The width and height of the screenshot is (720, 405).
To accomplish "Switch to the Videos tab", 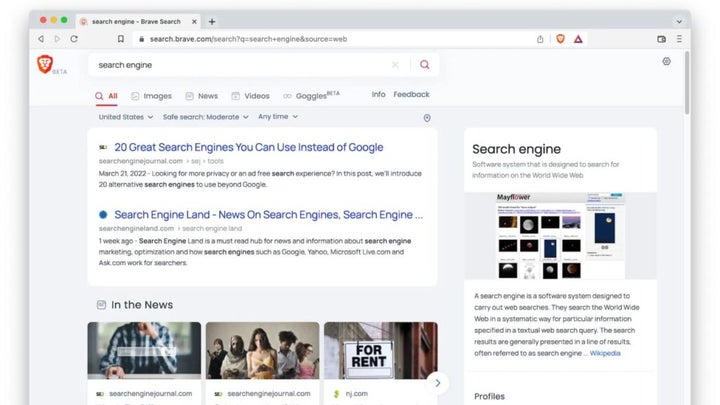I will tap(250, 96).
